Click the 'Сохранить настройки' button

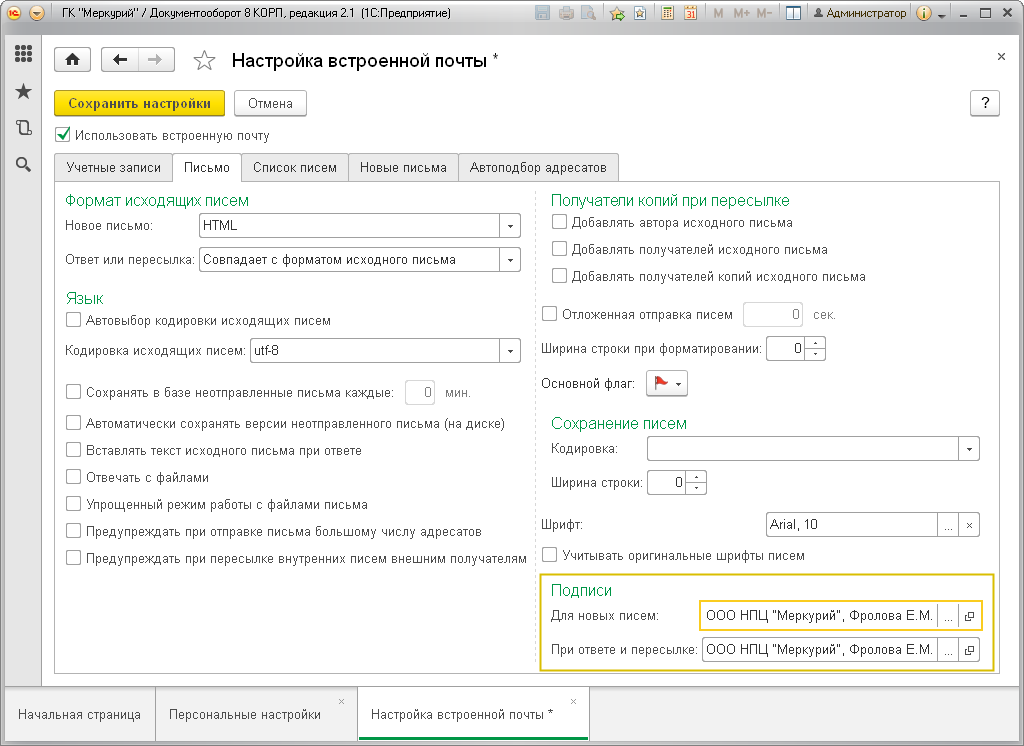139,103
